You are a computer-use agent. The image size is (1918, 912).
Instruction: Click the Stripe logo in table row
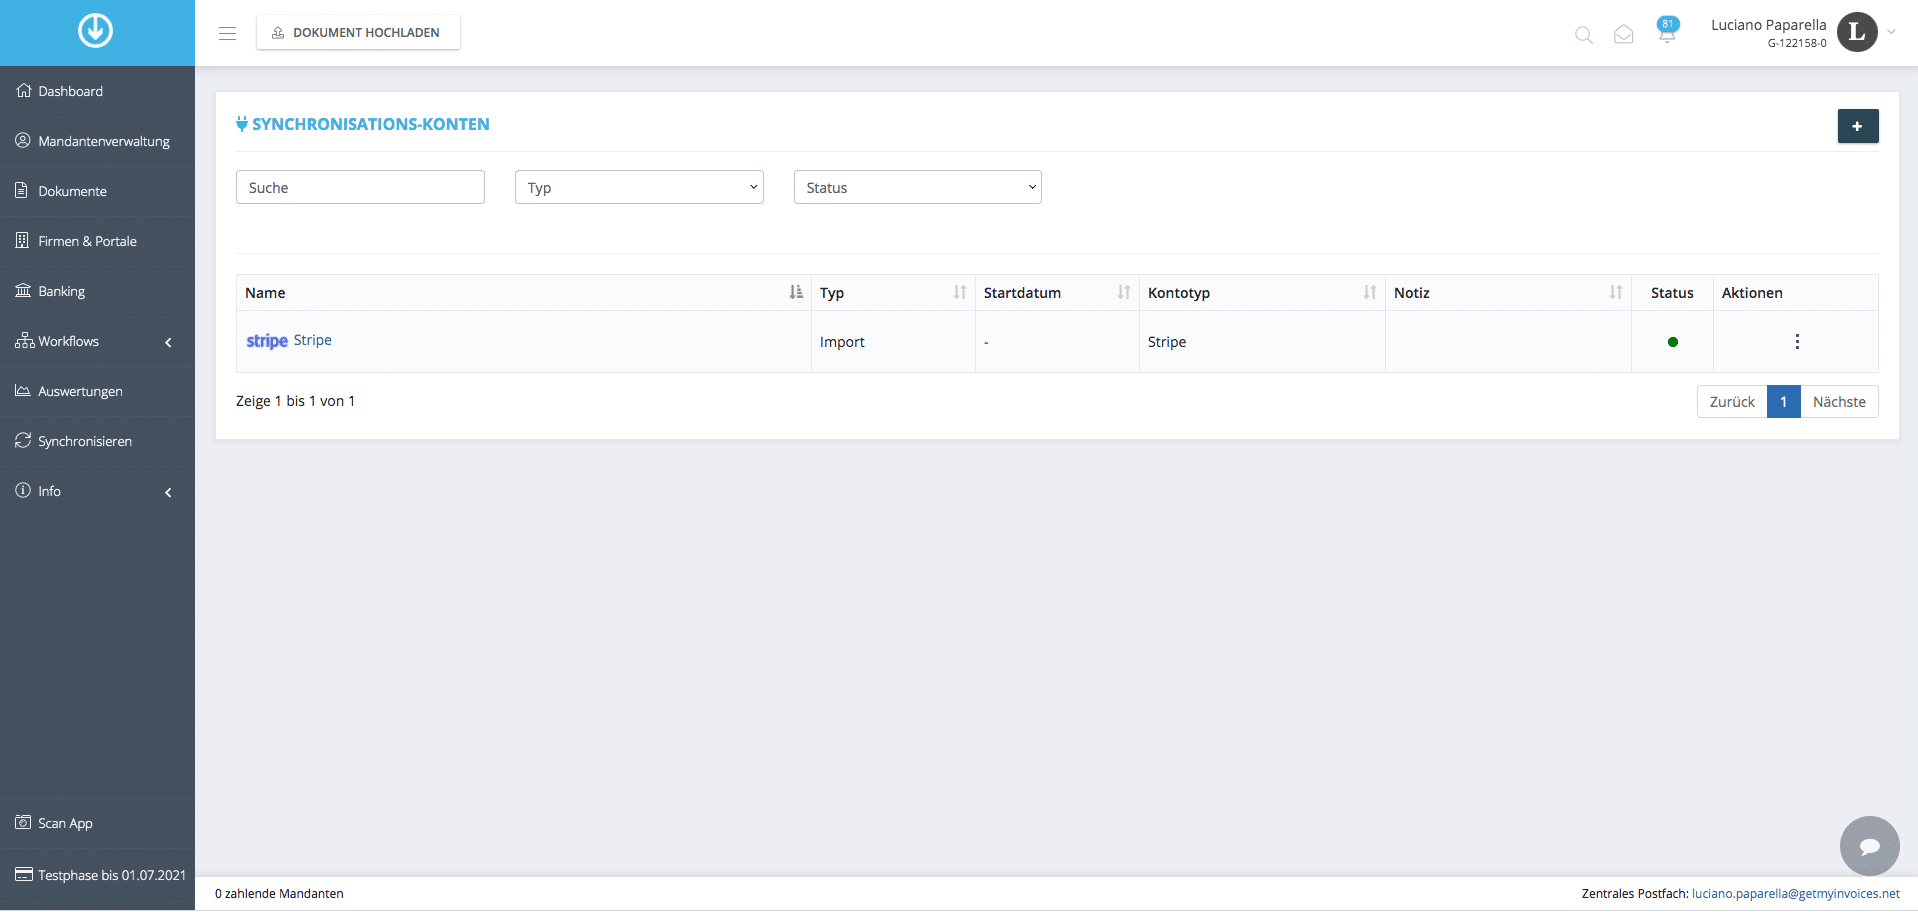pyautogui.click(x=267, y=341)
